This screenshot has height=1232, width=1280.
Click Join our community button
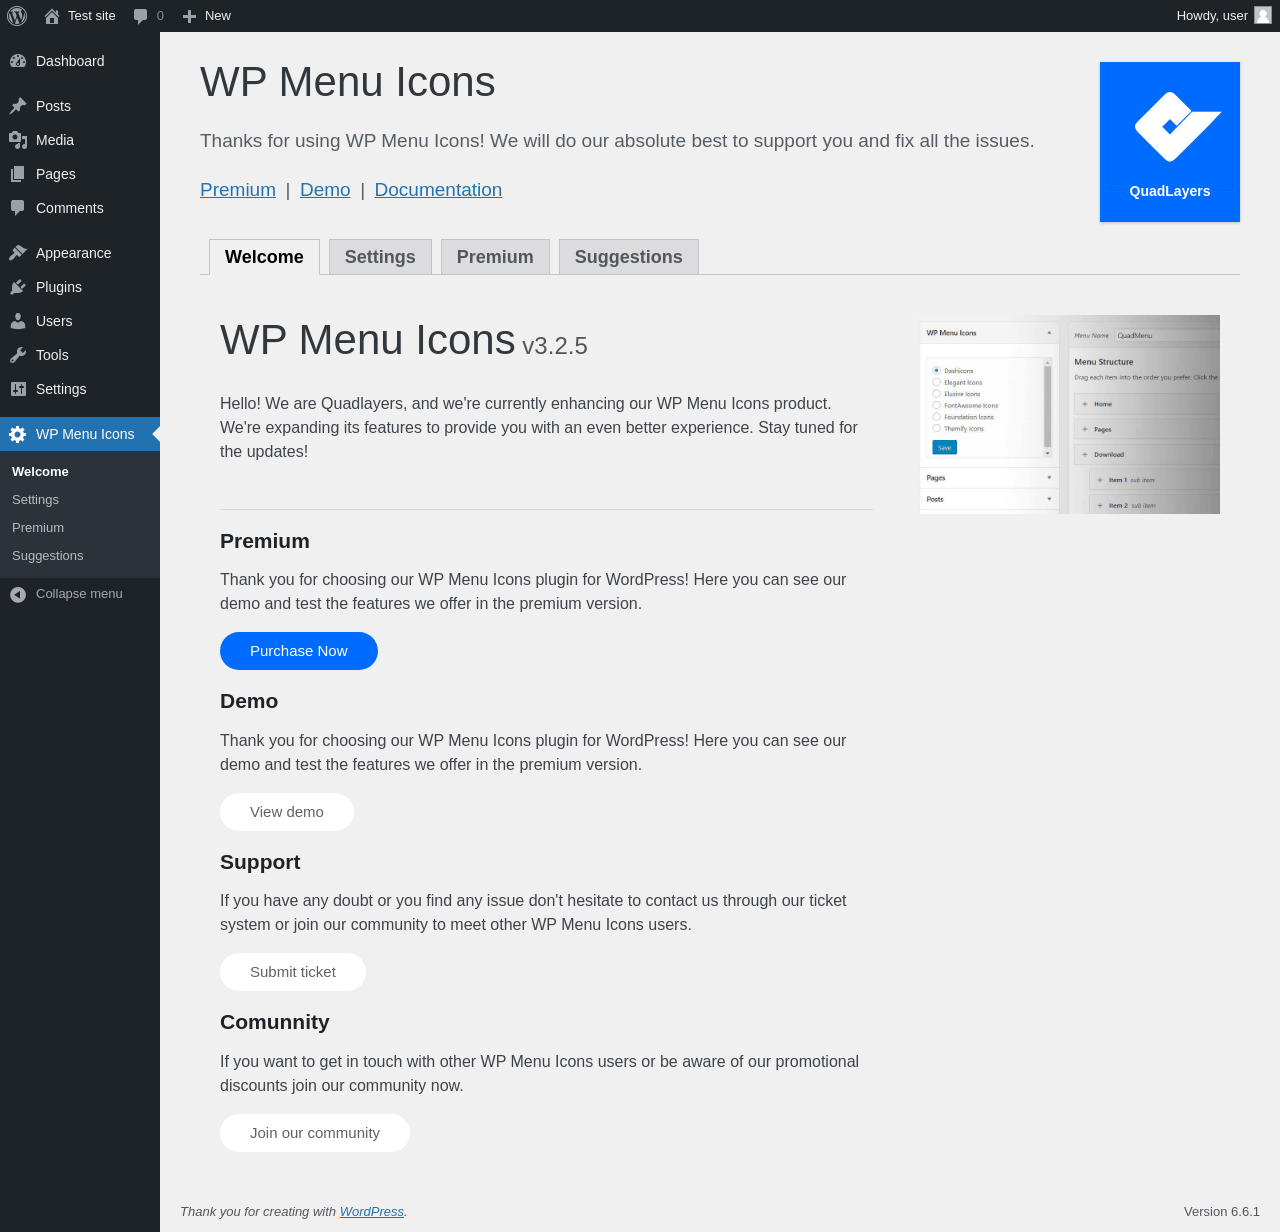pyautogui.click(x=315, y=1133)
